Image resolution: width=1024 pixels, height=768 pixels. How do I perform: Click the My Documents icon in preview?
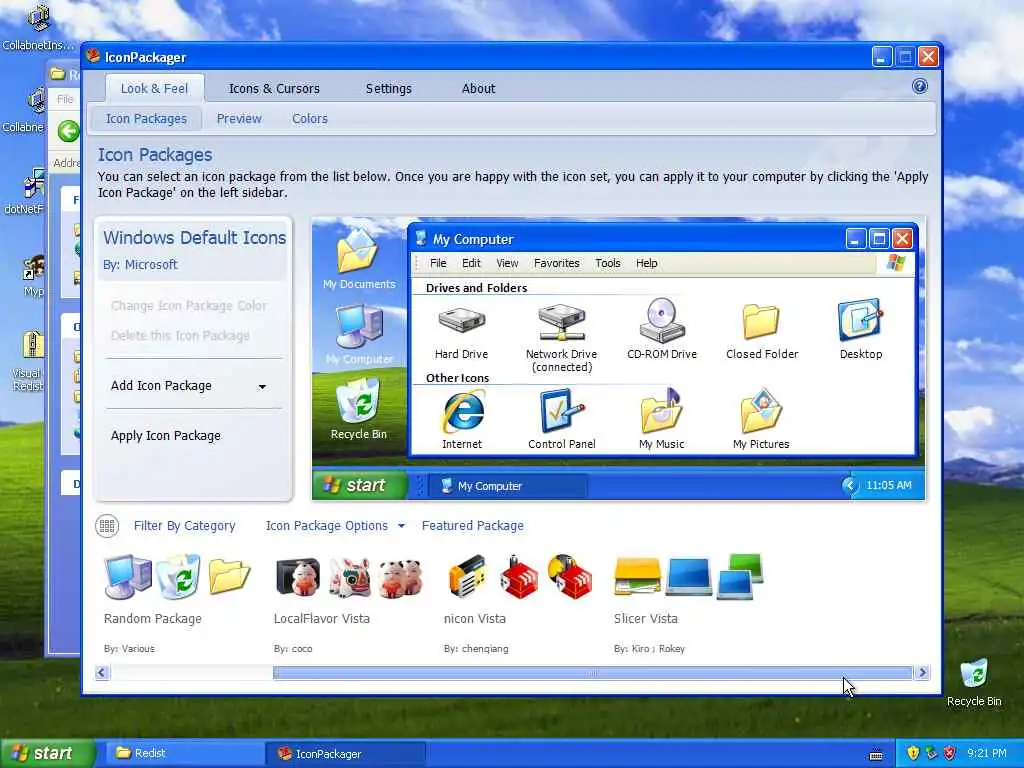click(358, 250)
